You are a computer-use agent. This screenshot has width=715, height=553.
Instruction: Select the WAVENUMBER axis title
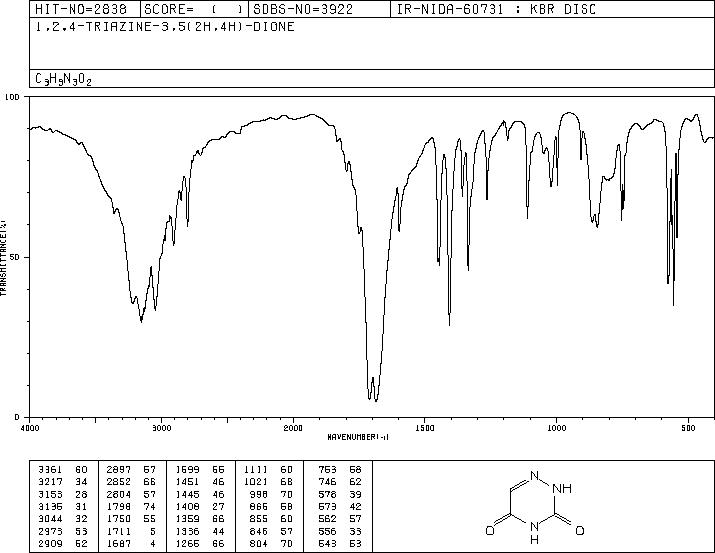point(358,437)
